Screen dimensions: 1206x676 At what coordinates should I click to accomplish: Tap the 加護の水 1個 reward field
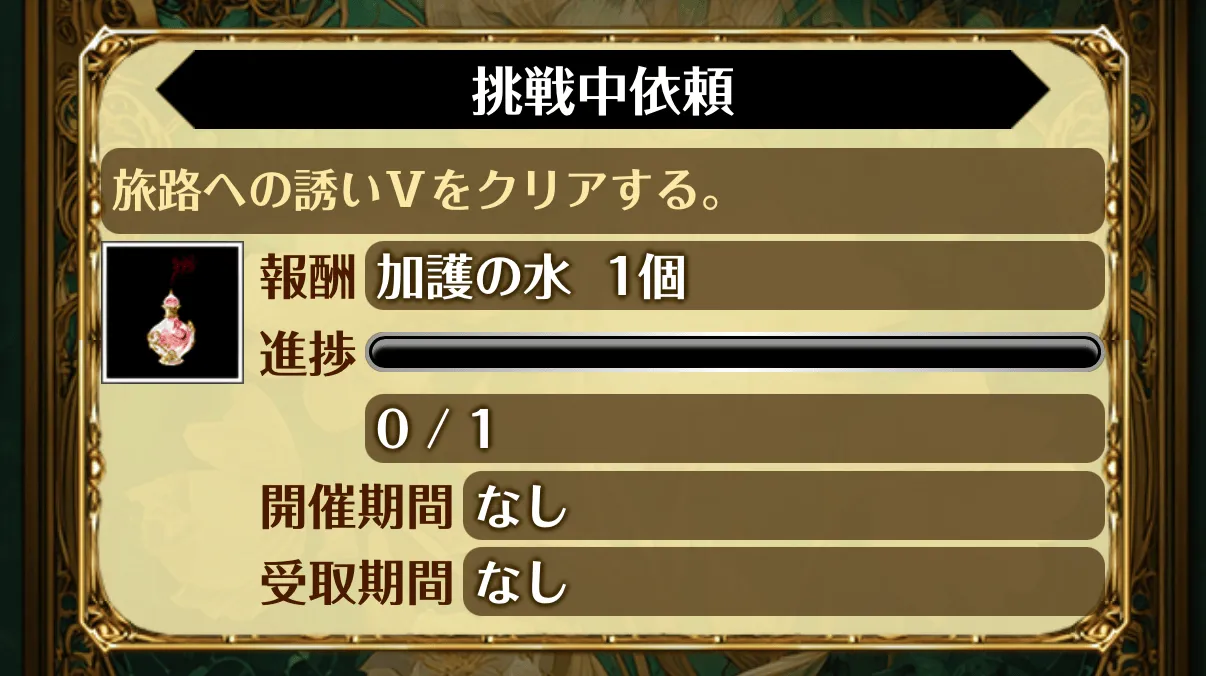click(735, 278)
